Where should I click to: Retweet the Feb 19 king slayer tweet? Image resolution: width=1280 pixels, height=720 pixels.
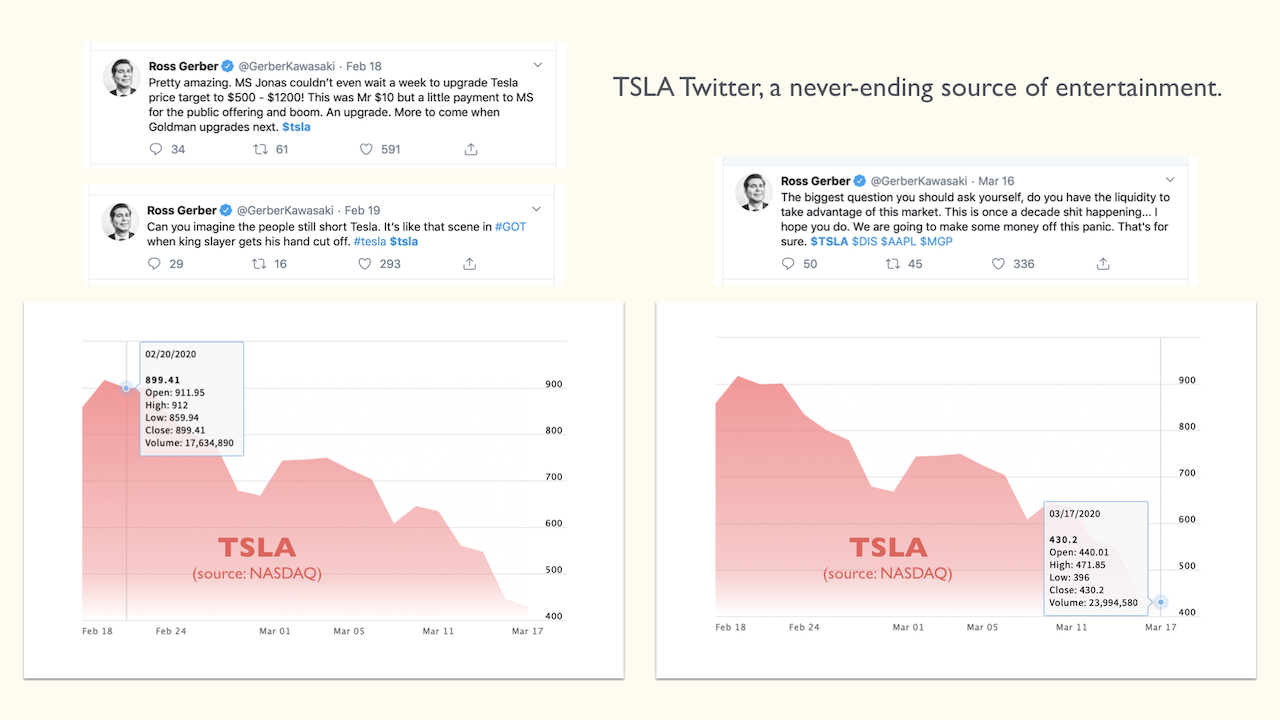pos(259,264)
